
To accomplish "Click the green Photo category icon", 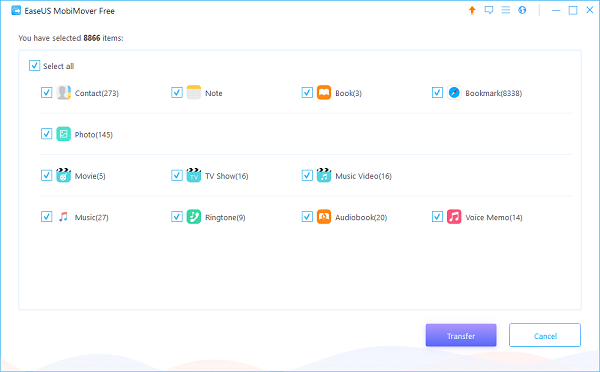I will point(64,134).
